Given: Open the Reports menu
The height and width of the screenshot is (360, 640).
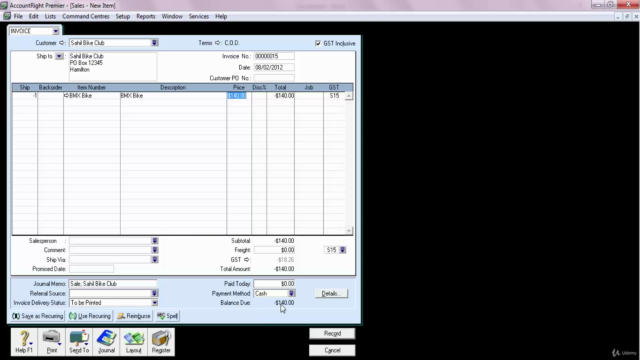Looking at the screenshot, I should click(146, 16).
